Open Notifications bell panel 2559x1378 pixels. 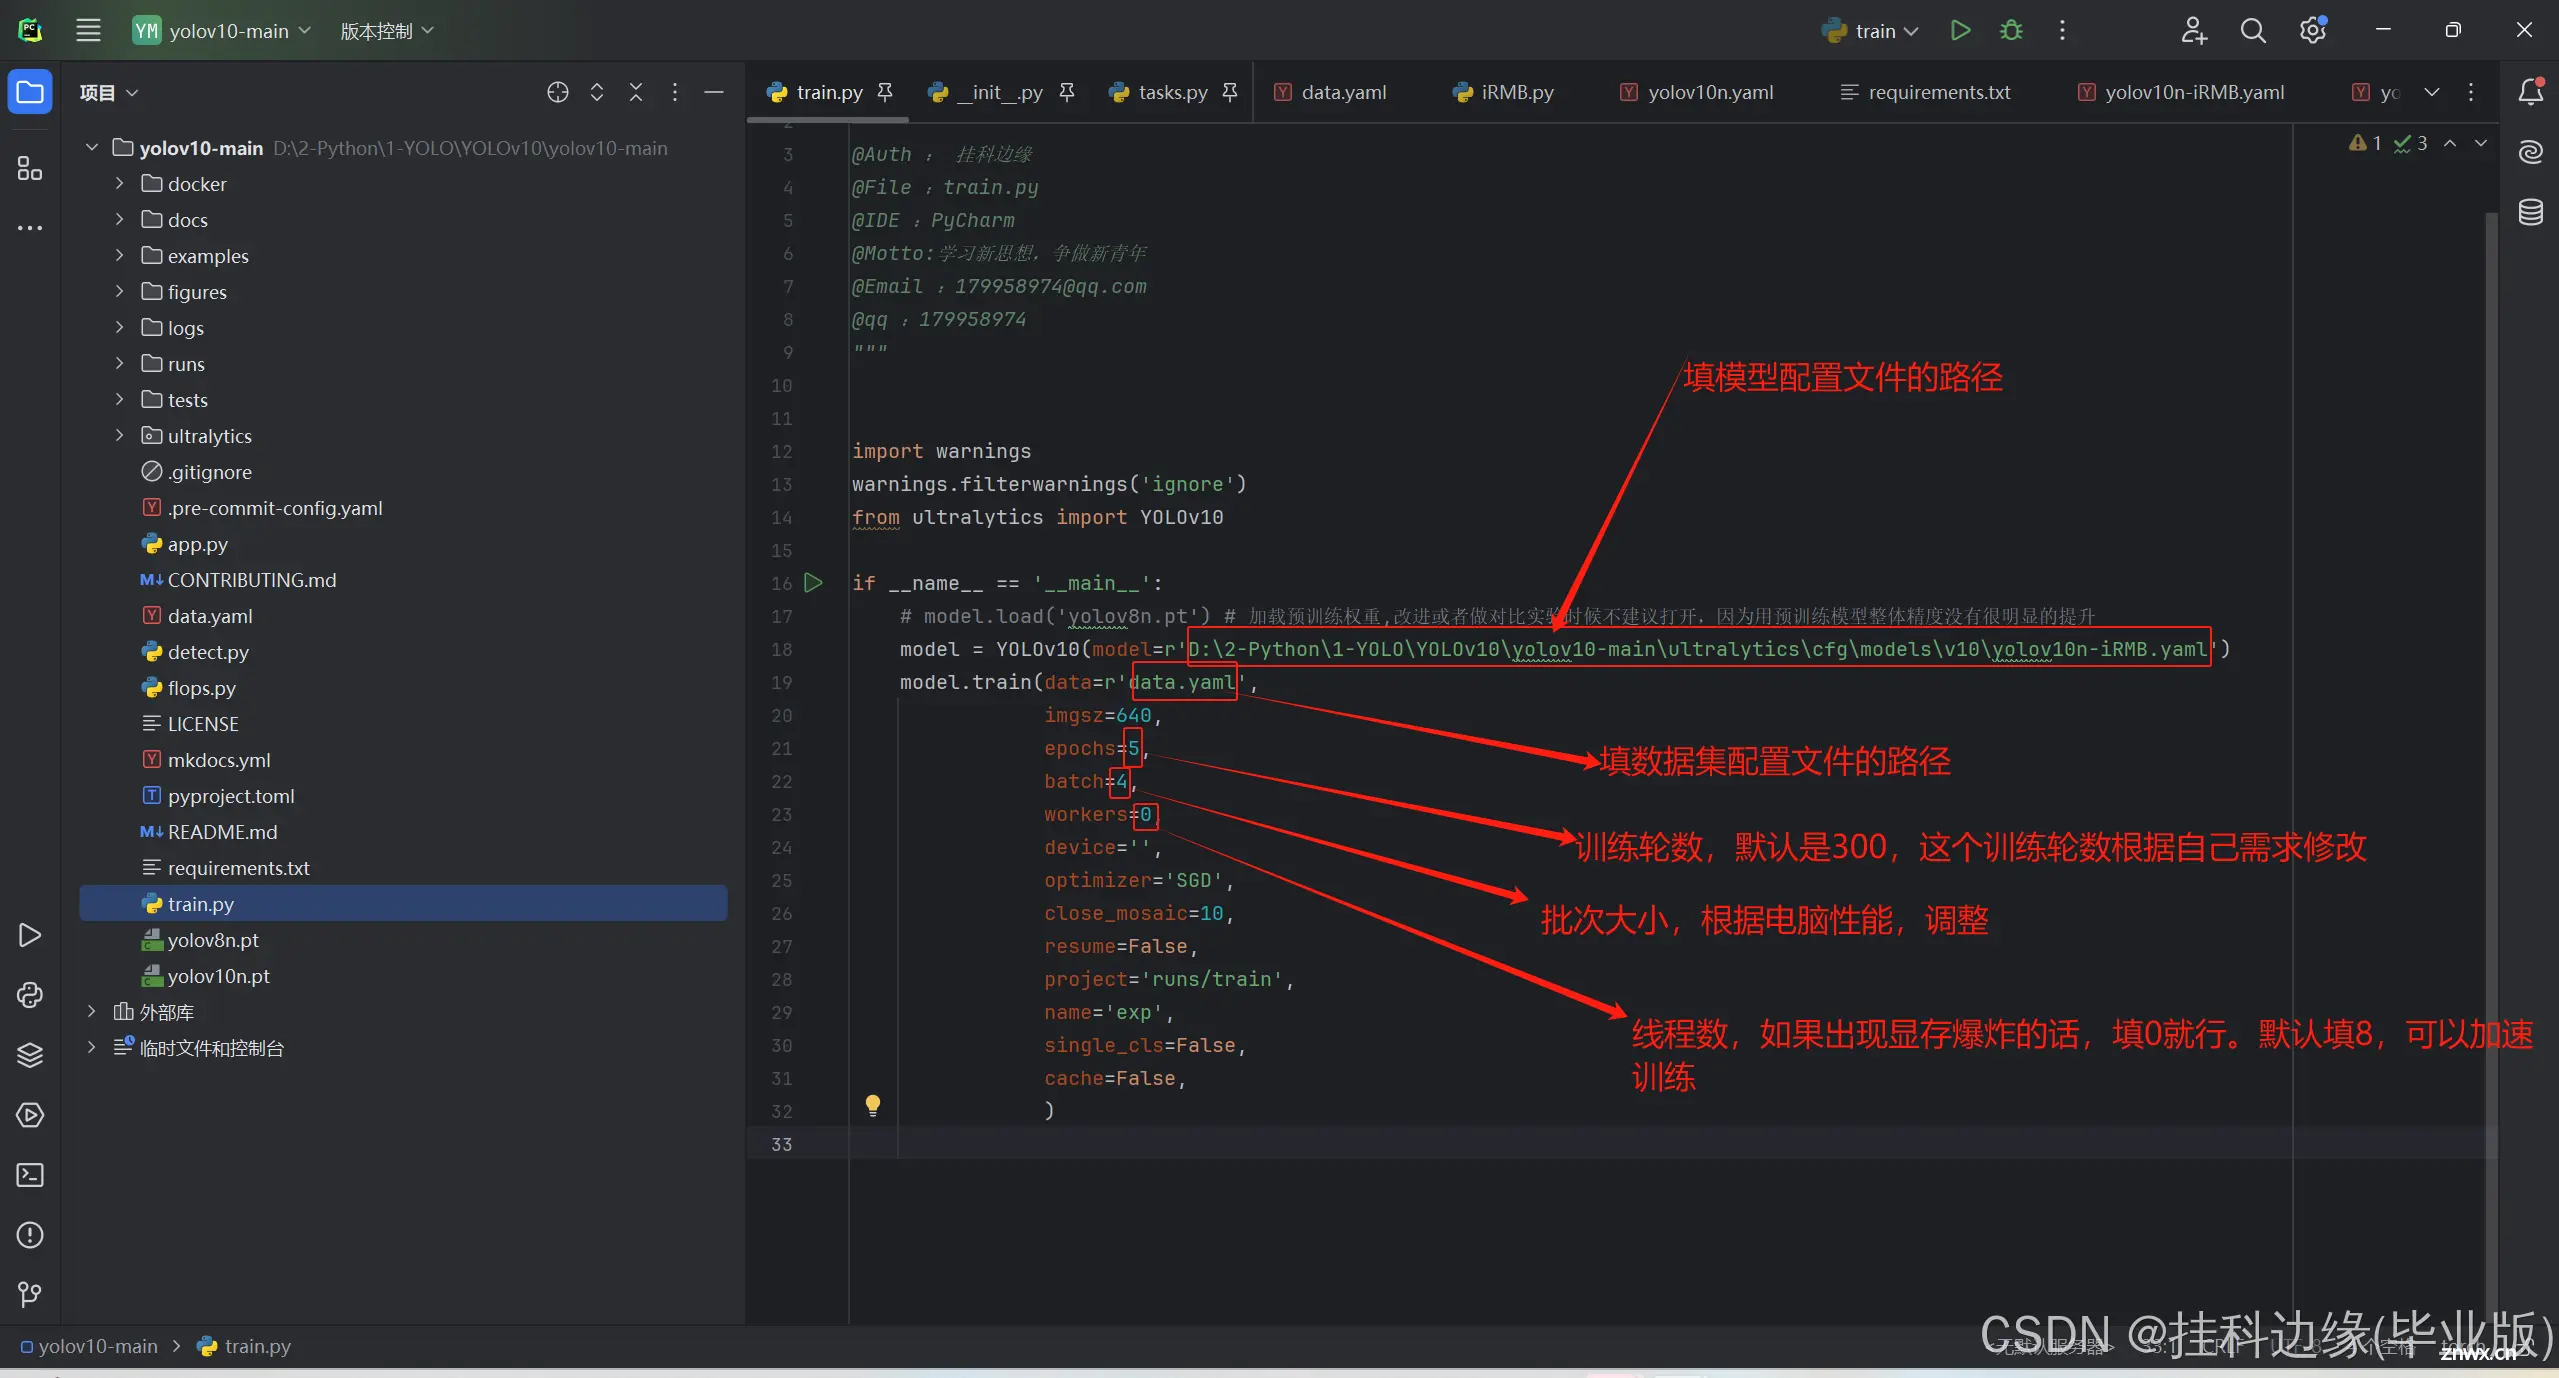(x=2531, y=91)
